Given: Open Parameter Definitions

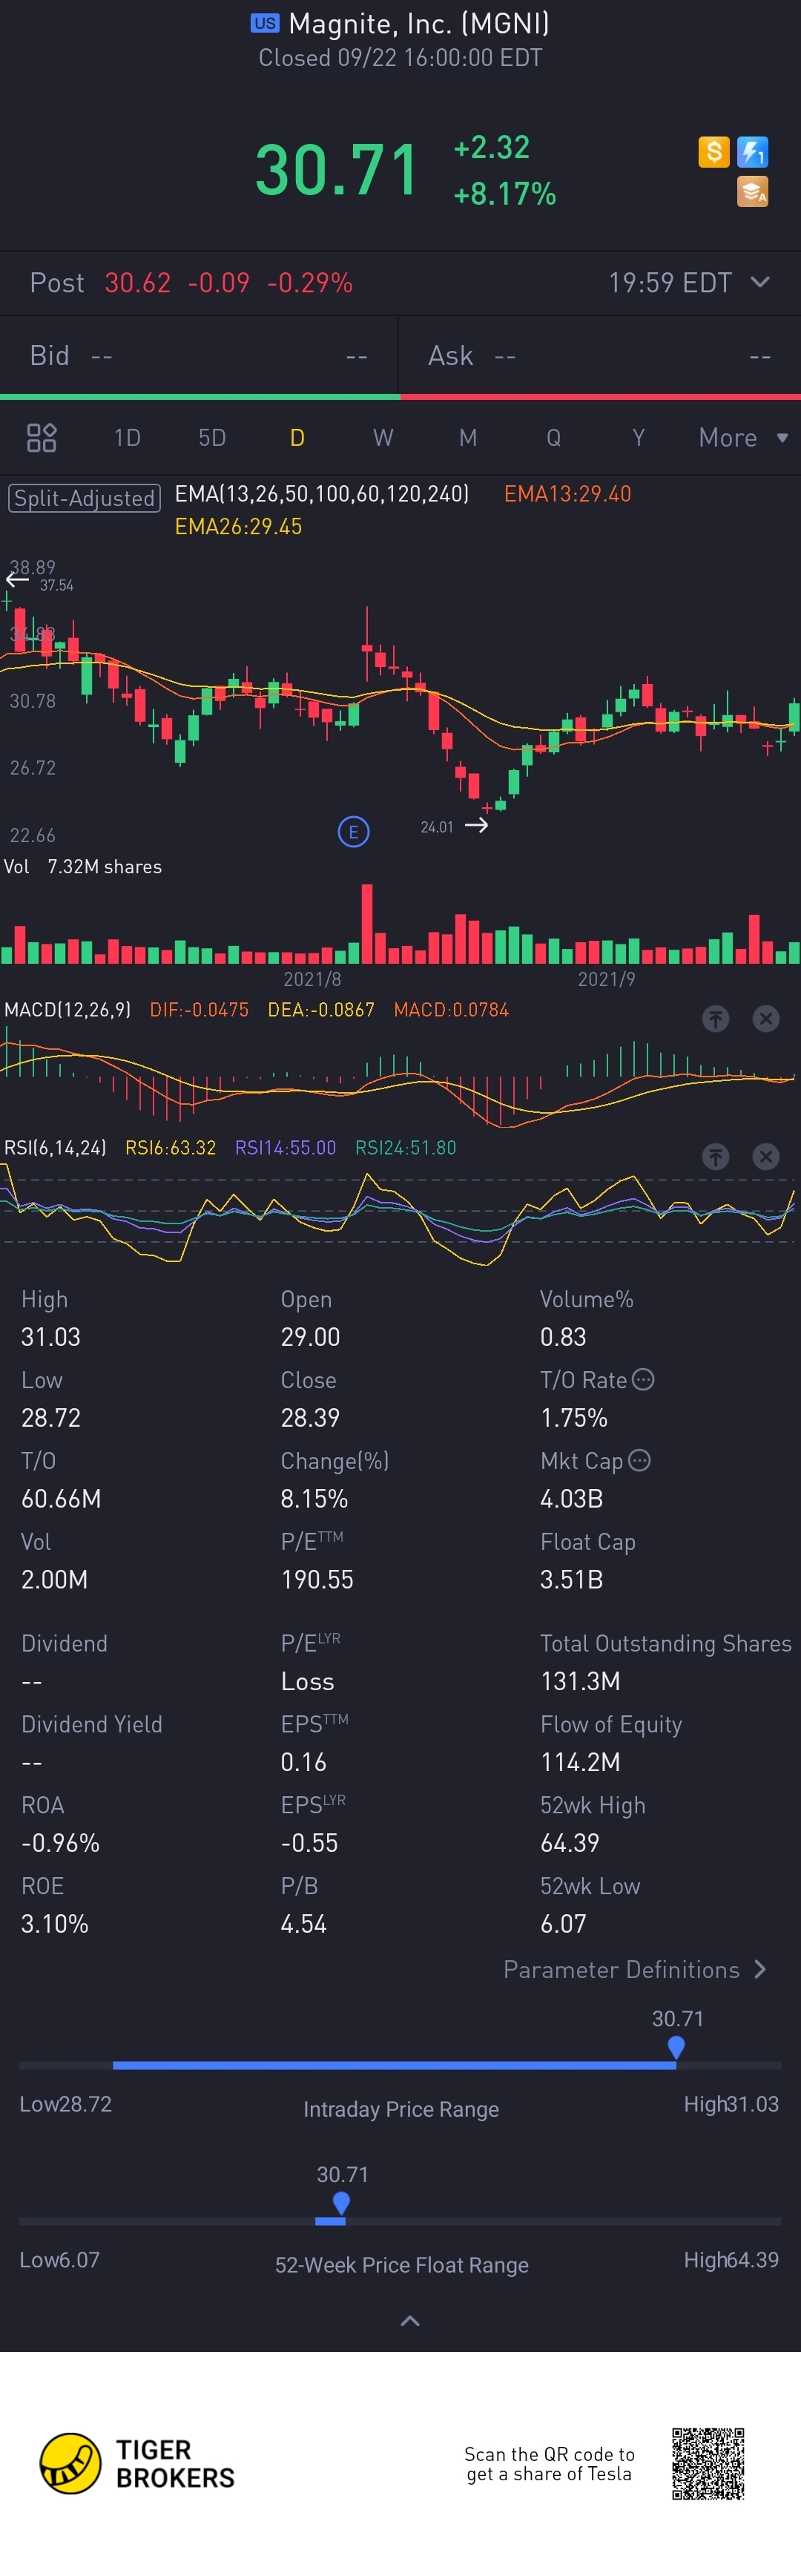Looking at the screenshot, I should (635, 1969).
